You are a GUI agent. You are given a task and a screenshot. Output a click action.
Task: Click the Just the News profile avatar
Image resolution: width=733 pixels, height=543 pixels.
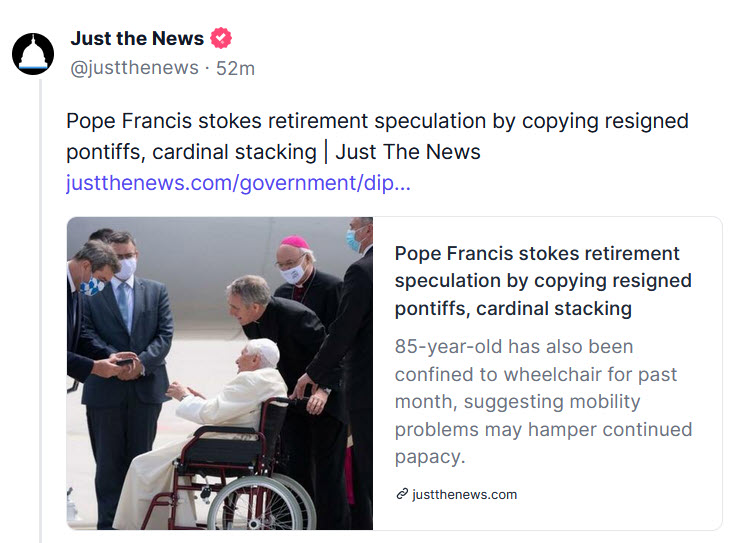[x=33, y=53]
